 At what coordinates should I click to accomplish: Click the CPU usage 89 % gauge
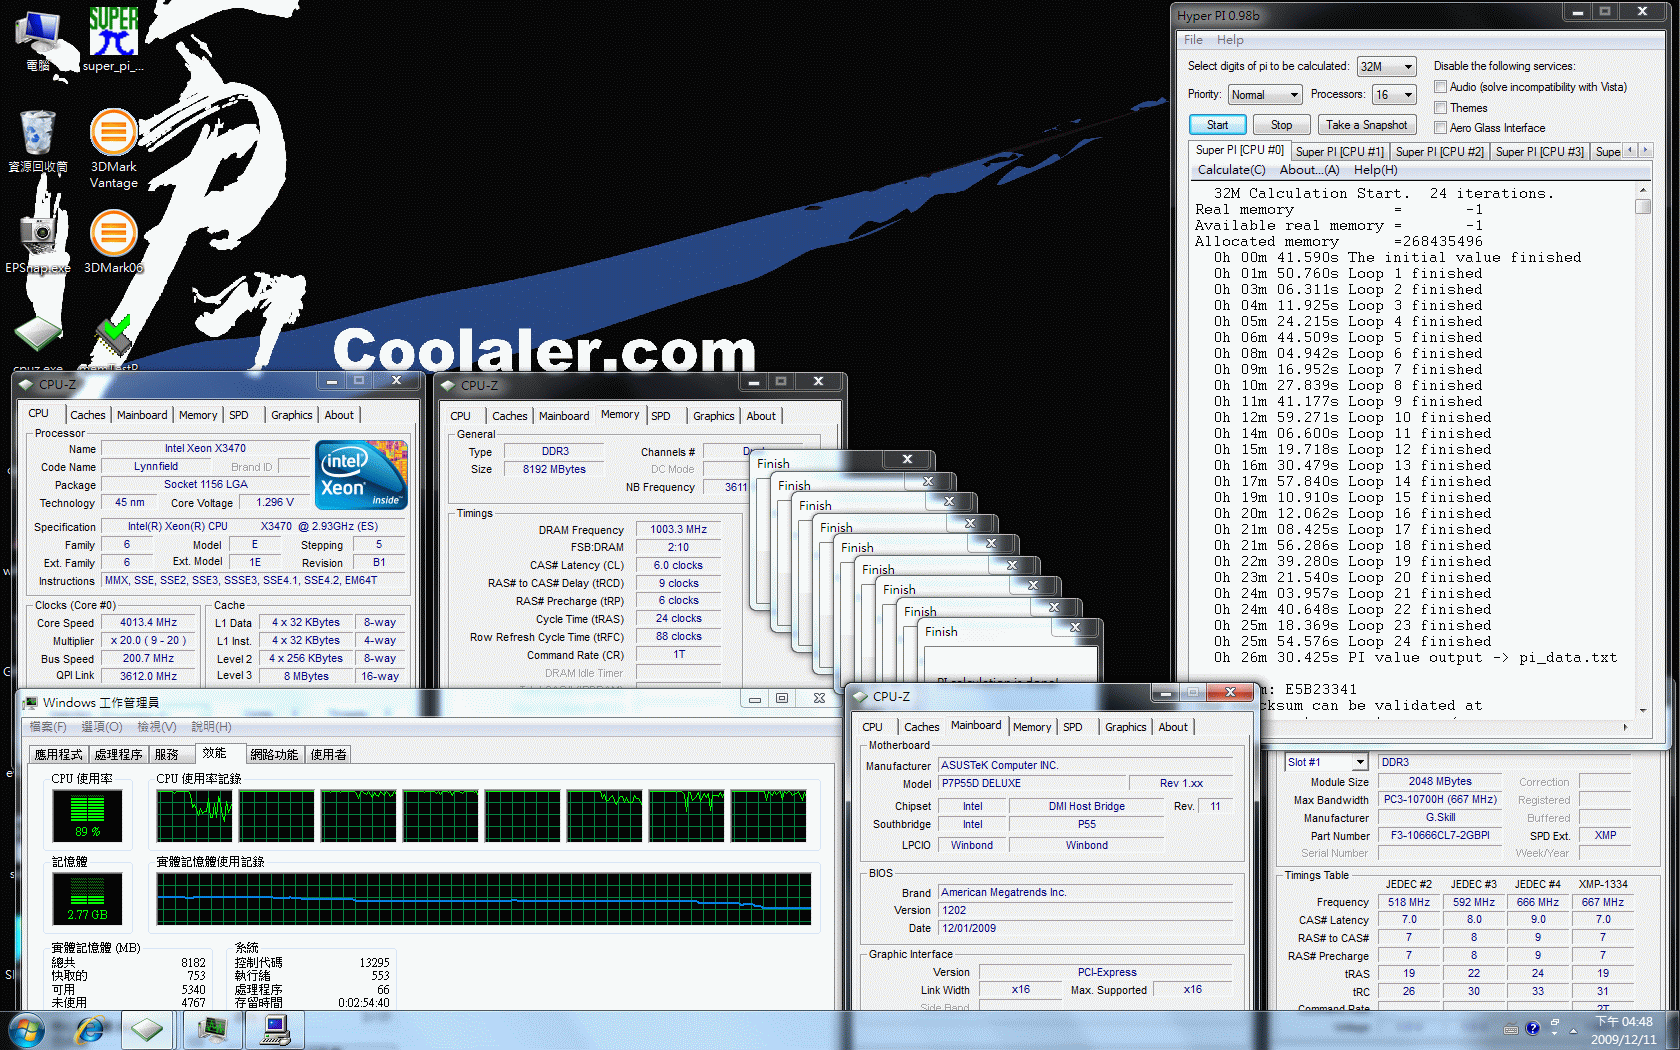[x=87, y=815]
